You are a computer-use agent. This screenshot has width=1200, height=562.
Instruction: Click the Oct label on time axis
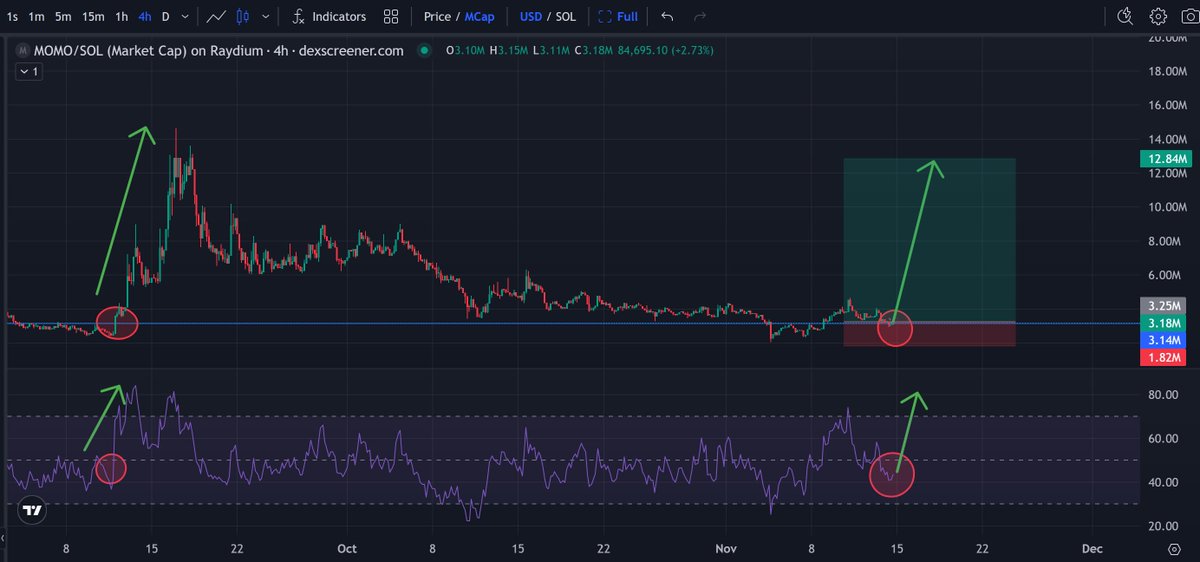[347, 549]
